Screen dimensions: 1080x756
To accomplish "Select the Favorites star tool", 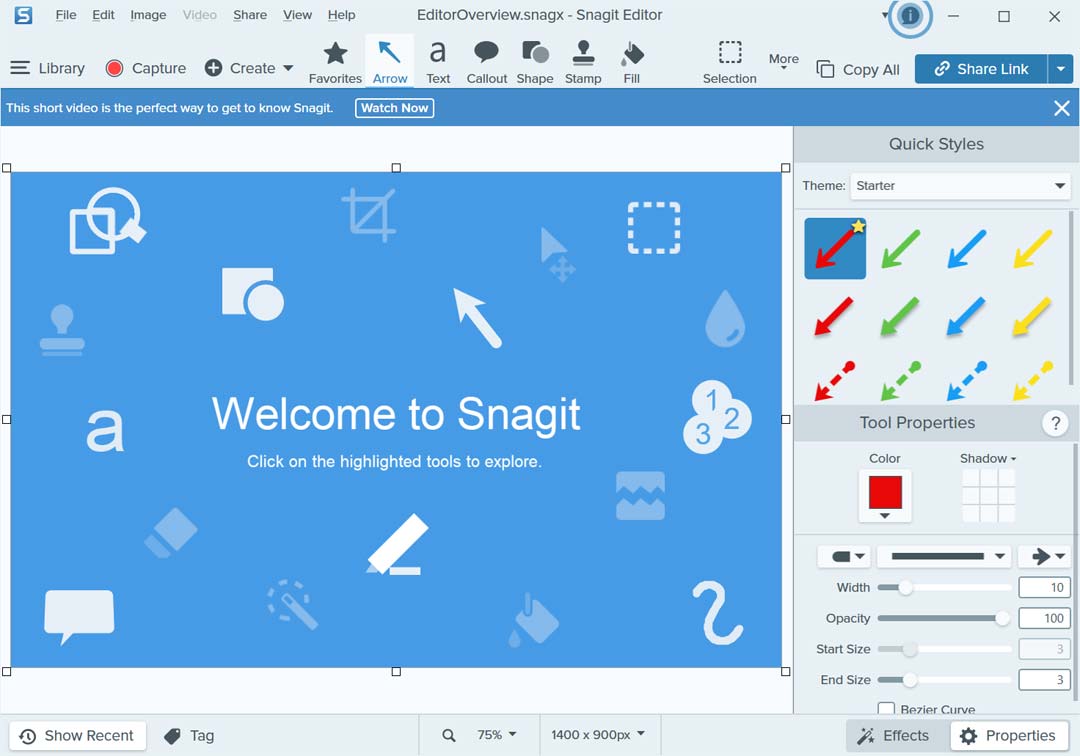I will pyautogui.click(x=335, y=62).
